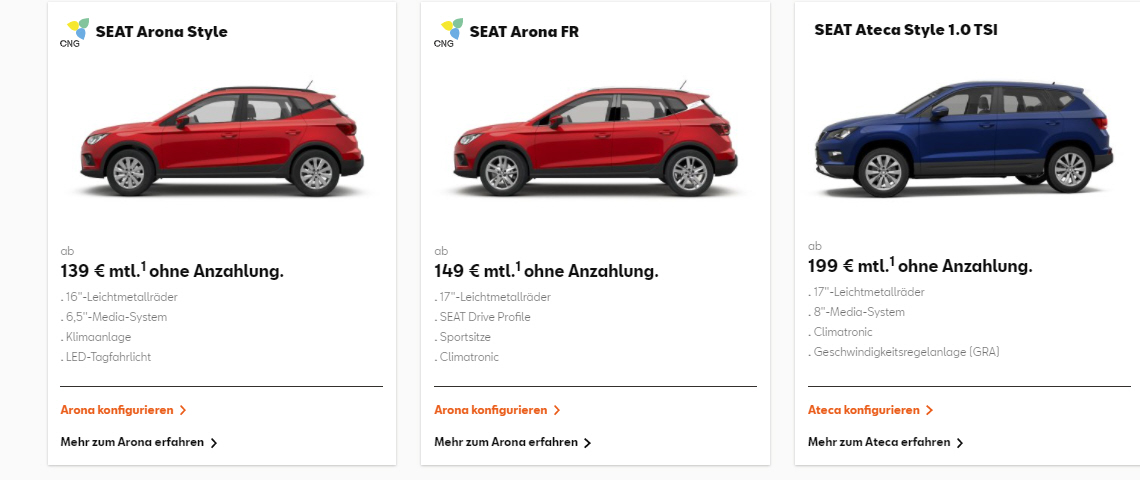The height and width of the screenshot is (480, 1140).
Task: Open the Ateca konfigurieren link
Action: pyautogui.click(x=864, y=410)
